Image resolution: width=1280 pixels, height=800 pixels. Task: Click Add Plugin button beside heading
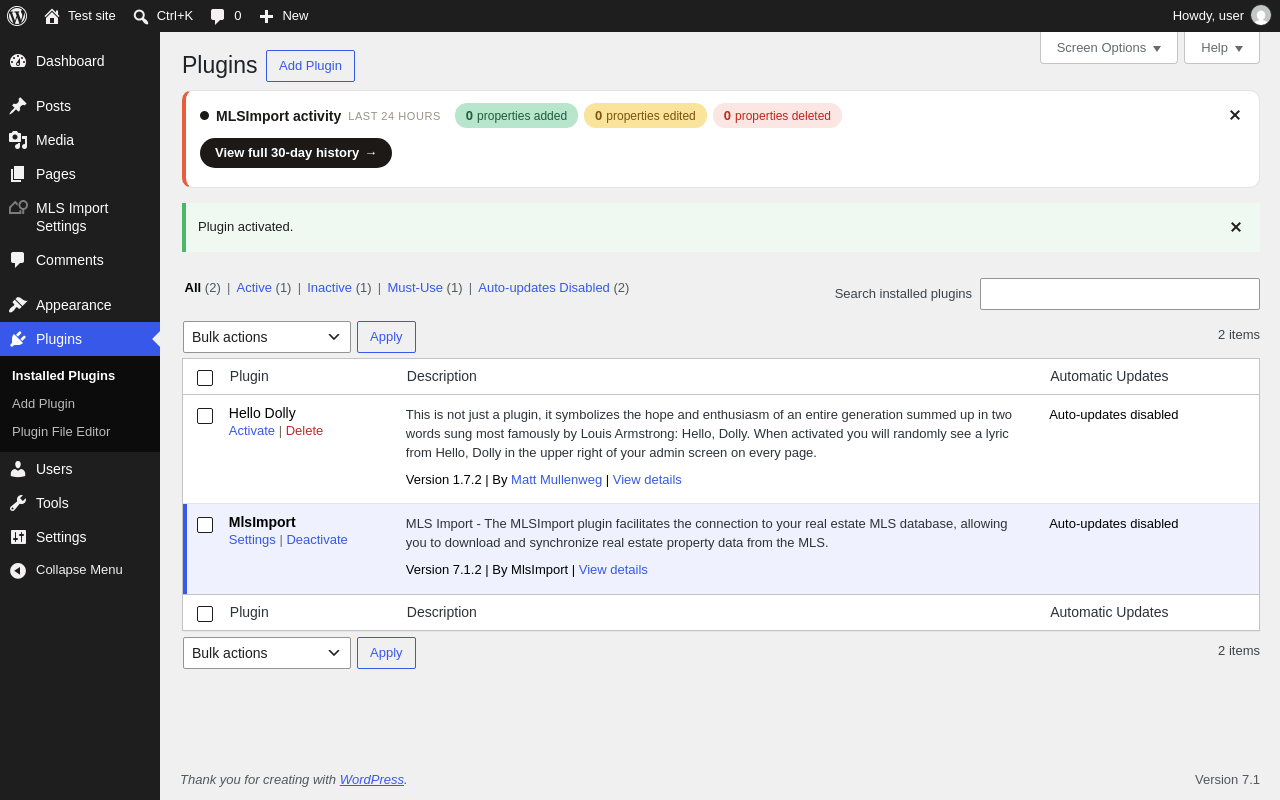tap(310, 66)
